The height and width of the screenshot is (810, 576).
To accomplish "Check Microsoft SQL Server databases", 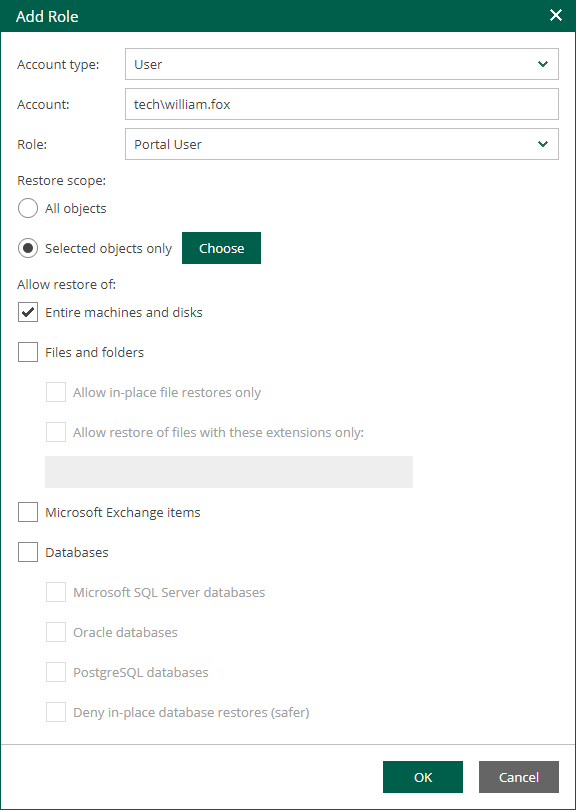I will point(56,592).
